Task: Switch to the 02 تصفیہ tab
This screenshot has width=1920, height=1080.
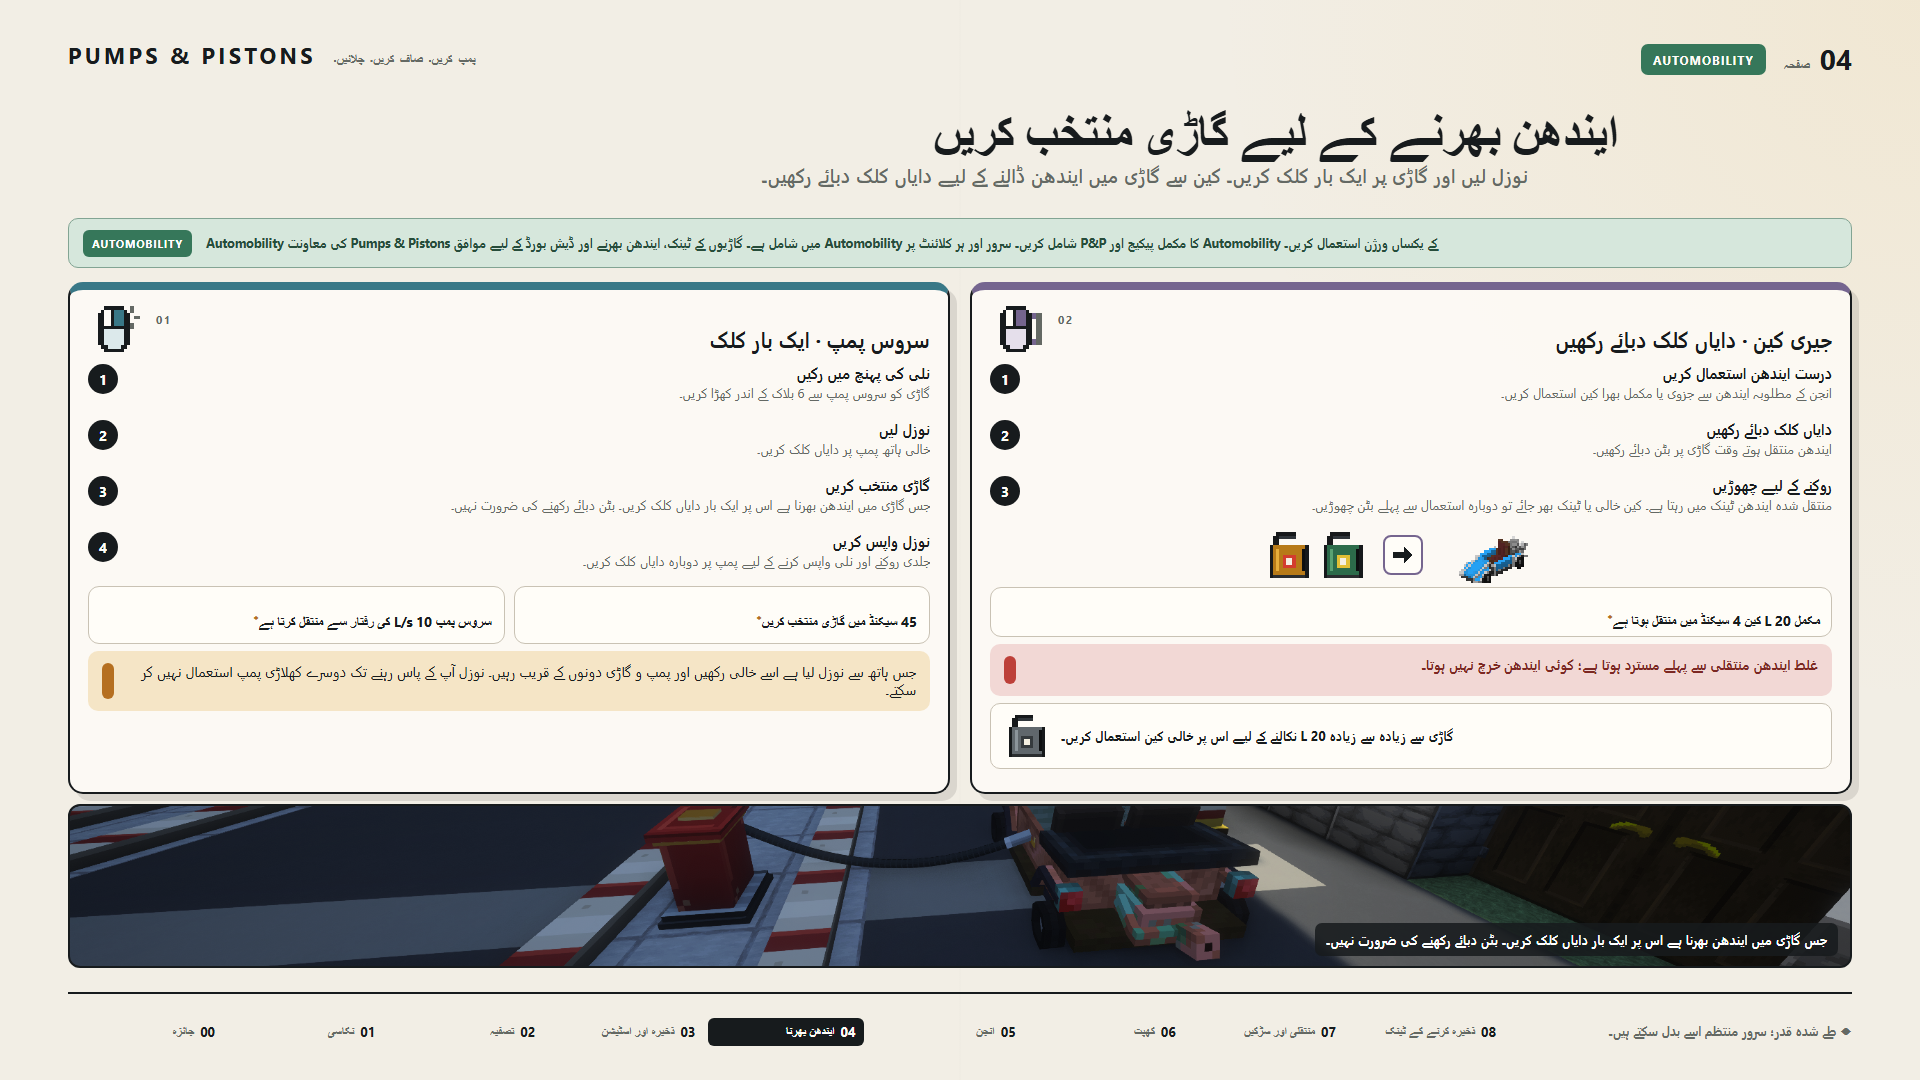Action: point(513,1032)
